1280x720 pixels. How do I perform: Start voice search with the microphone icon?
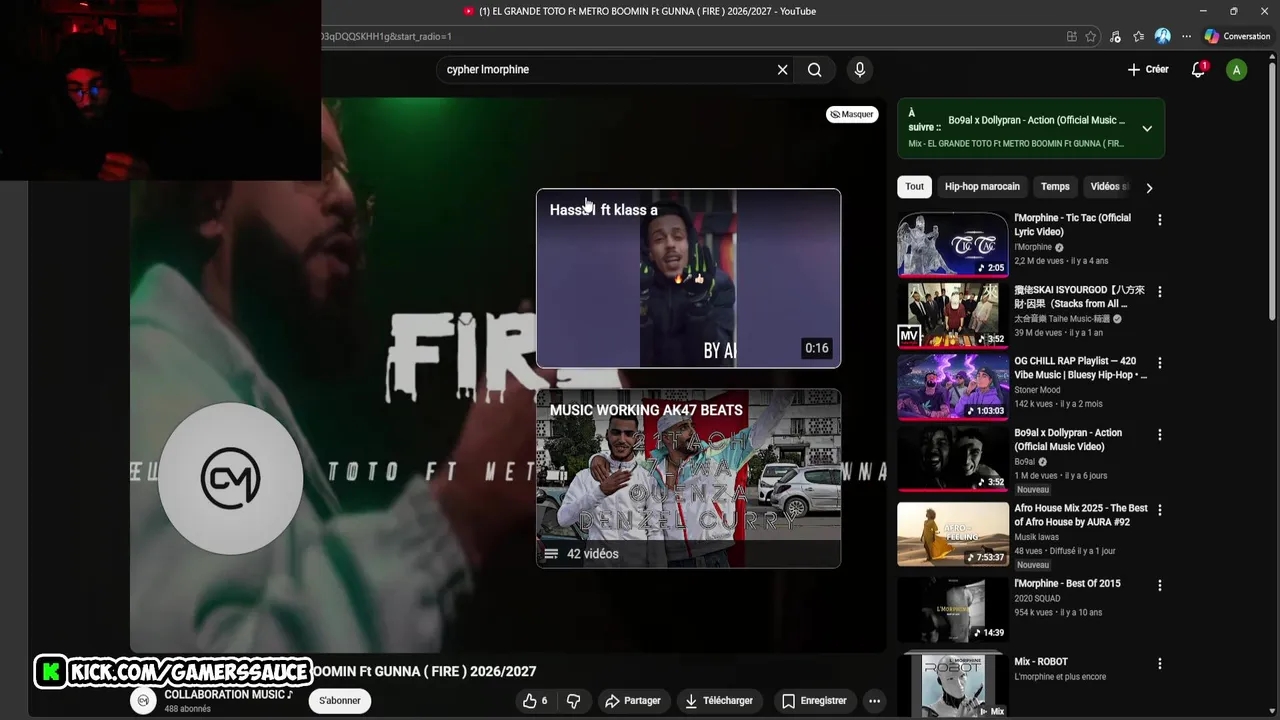[x=859, y=70]
